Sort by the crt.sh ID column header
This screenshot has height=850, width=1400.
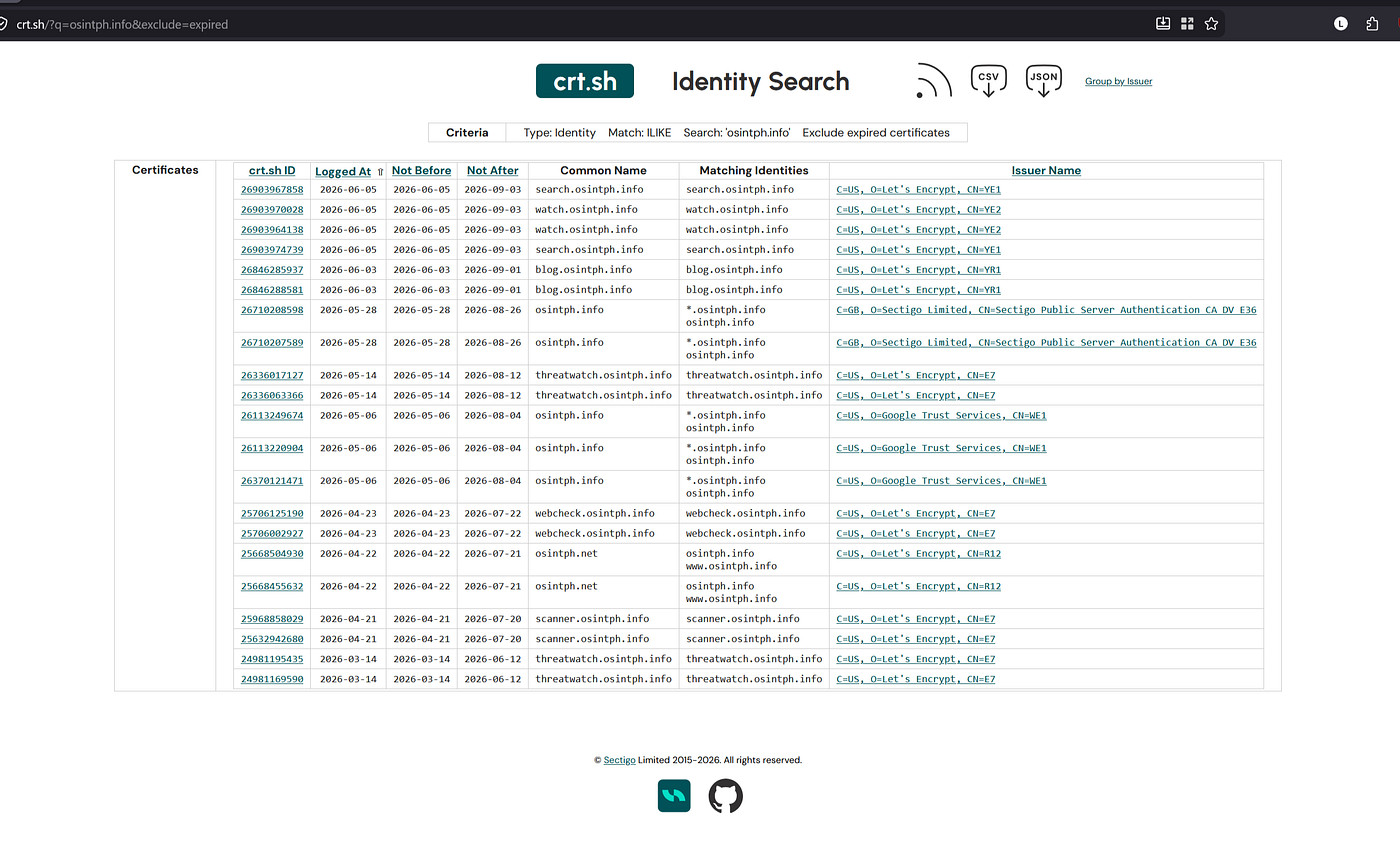tap(272, 171)
